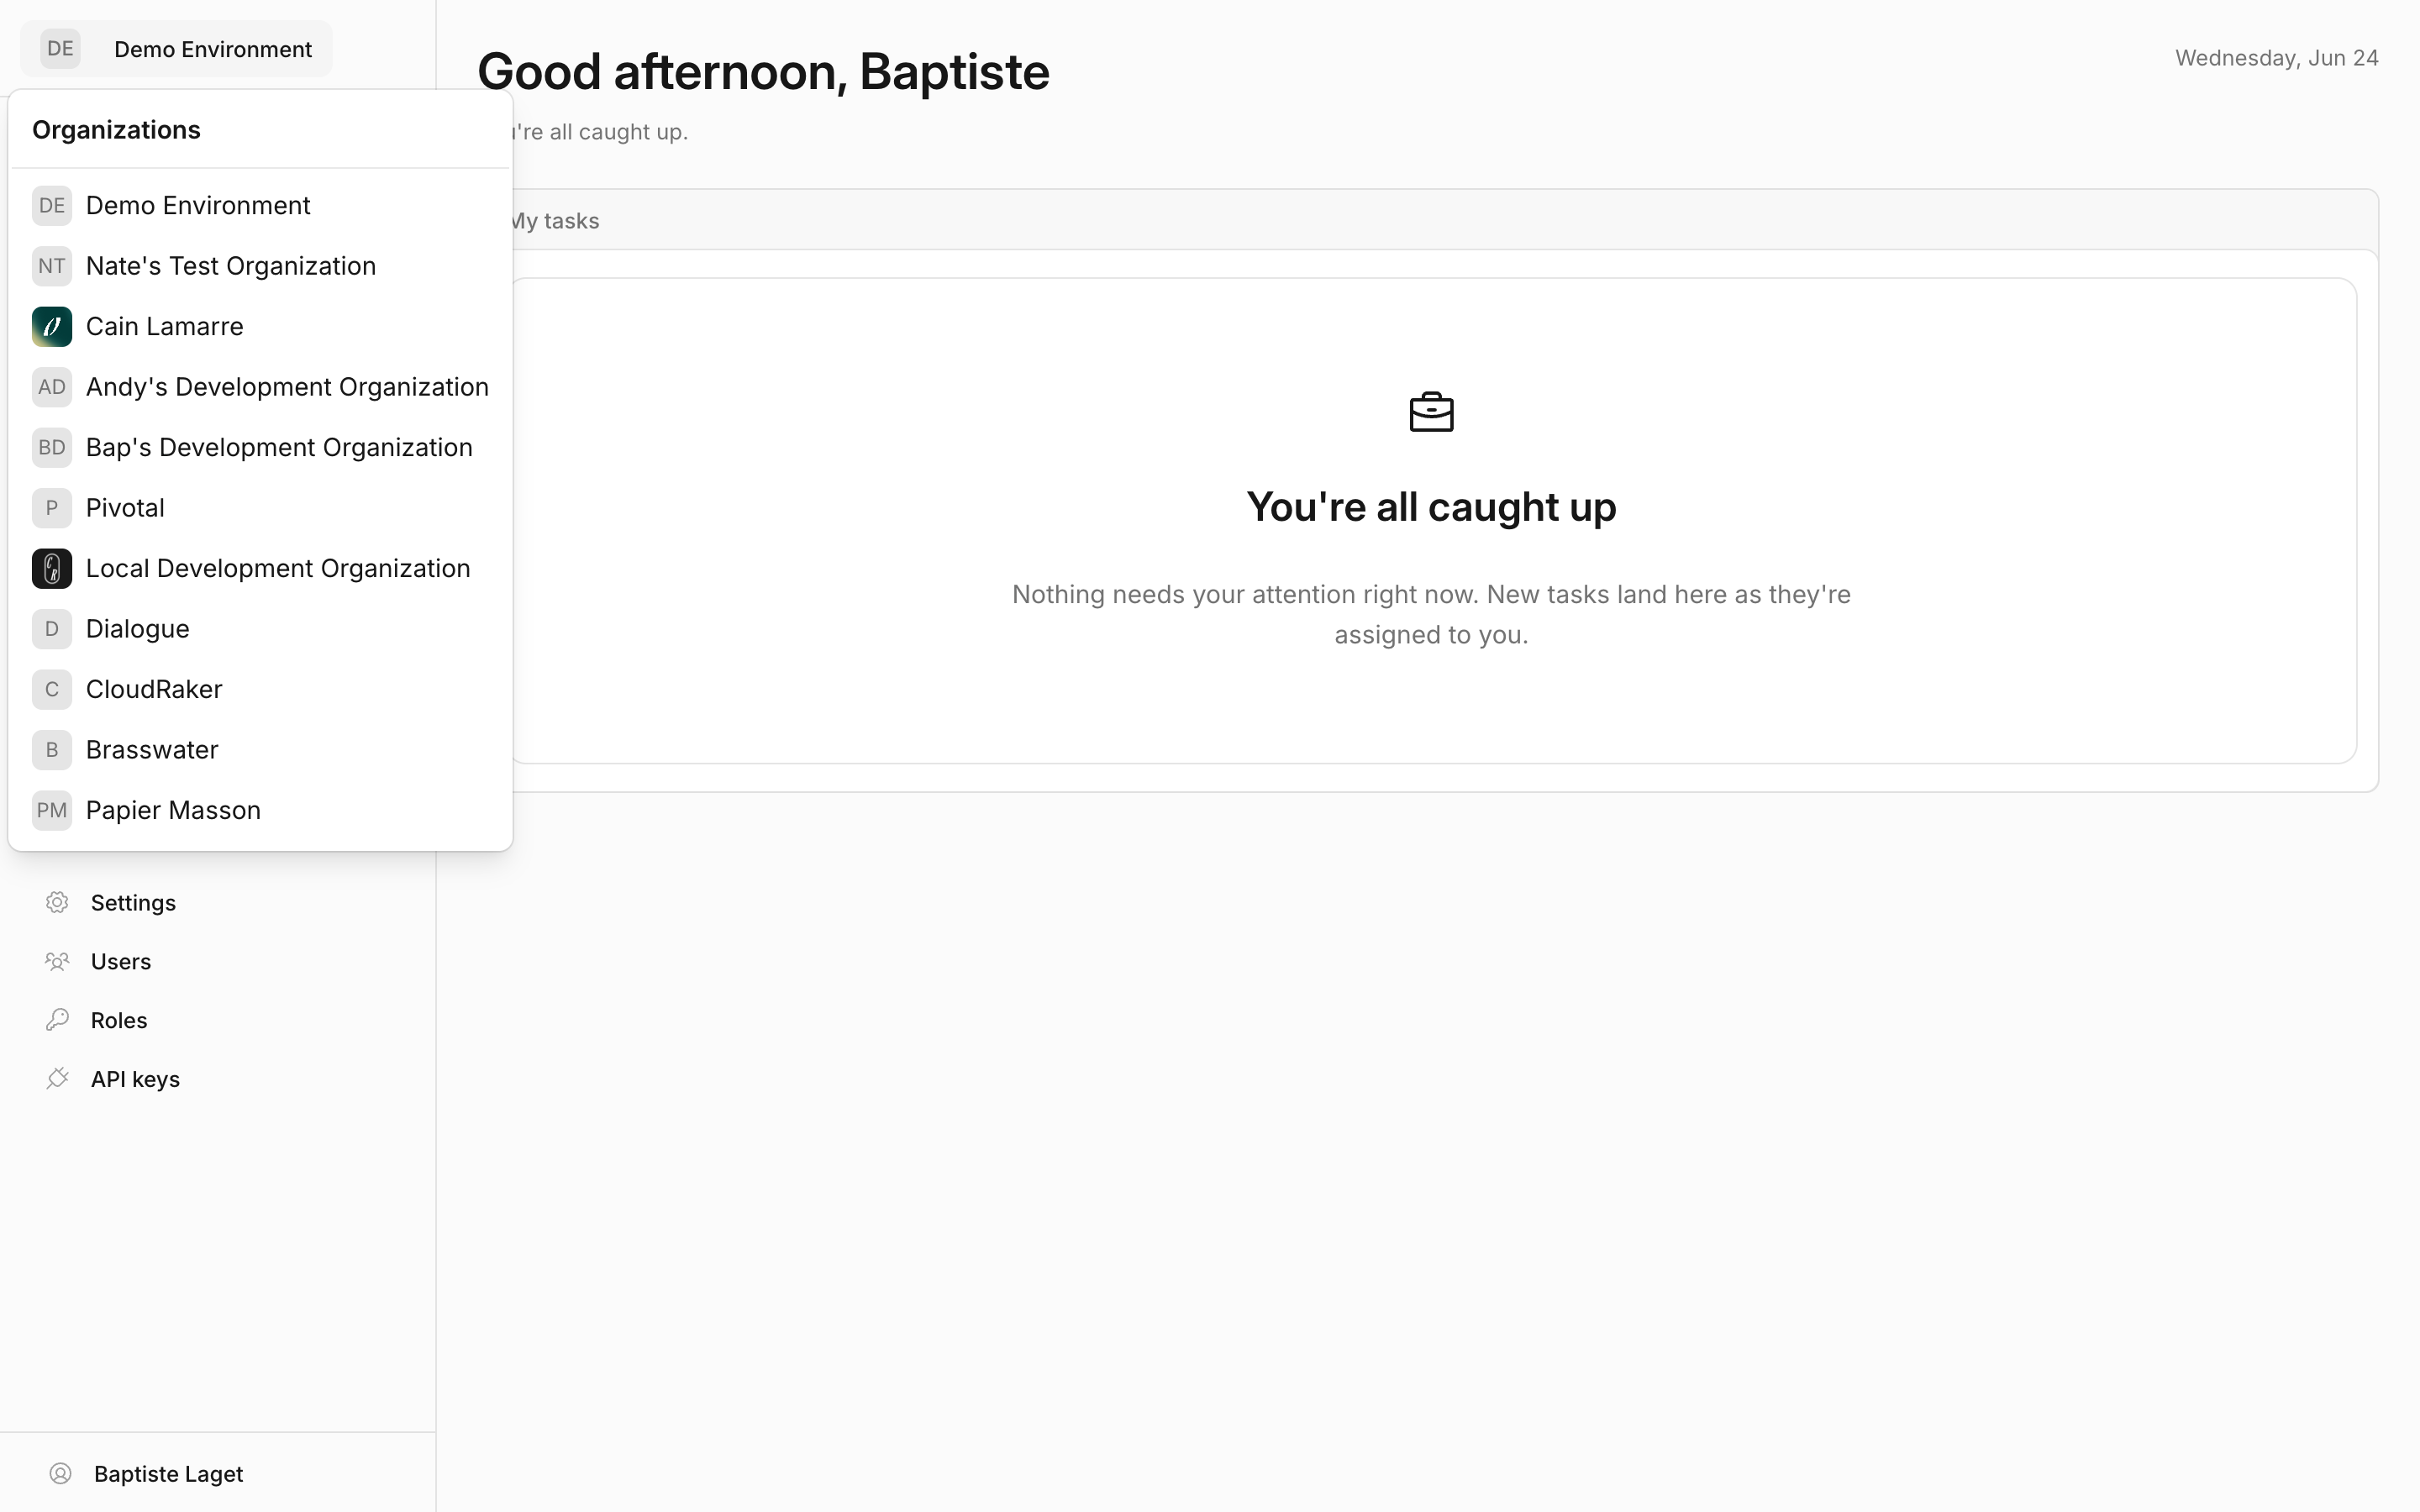This screenshot has width=2420, height=1512.
Task: Click the Cain Lamarre green logo icon
Action: [52, 327]
